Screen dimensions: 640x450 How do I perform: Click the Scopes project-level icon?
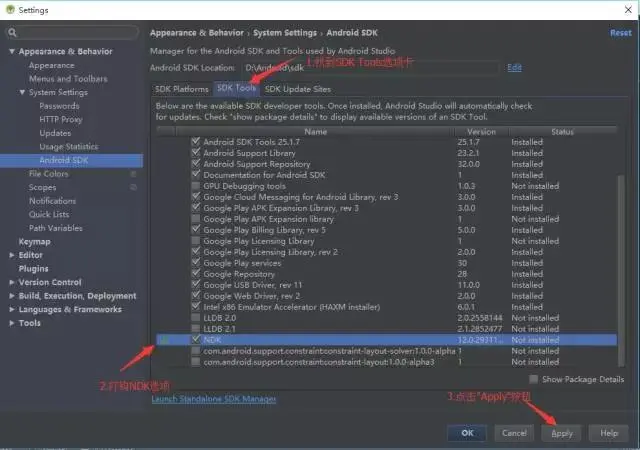[133, 187]
